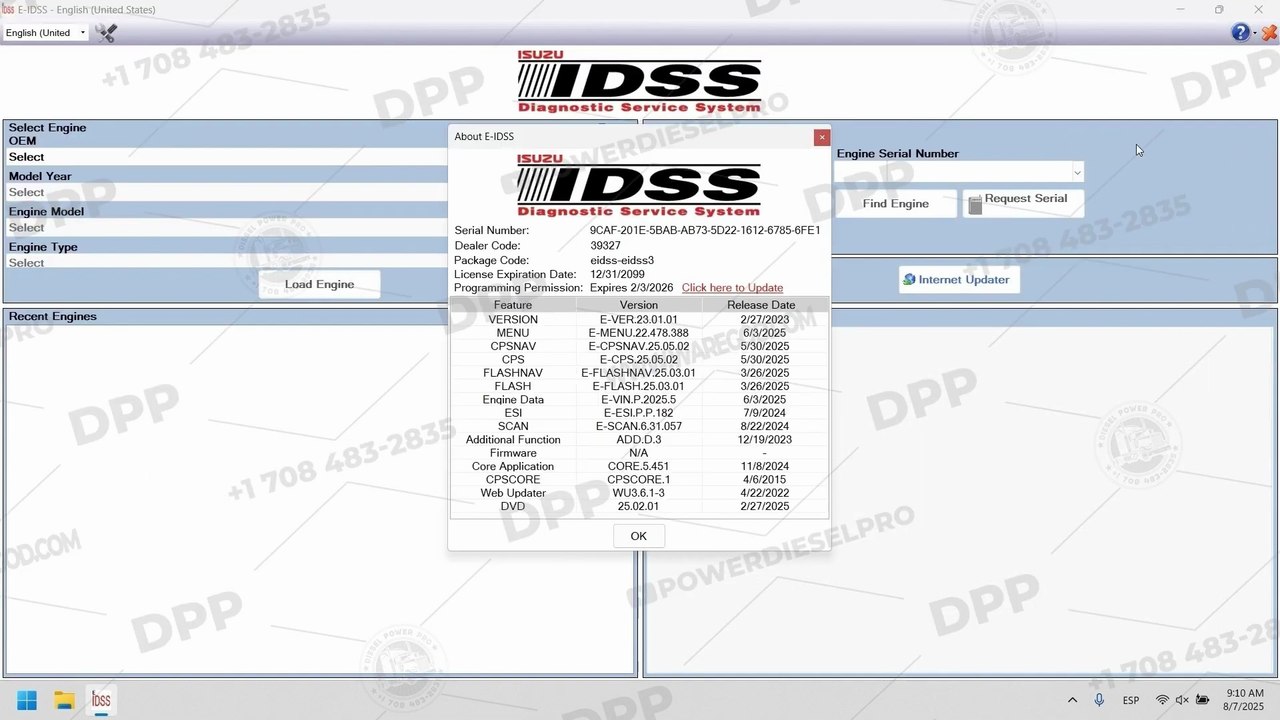Click the Feature column header
This screenshot has height=720, width=1280.
[513, 305]
